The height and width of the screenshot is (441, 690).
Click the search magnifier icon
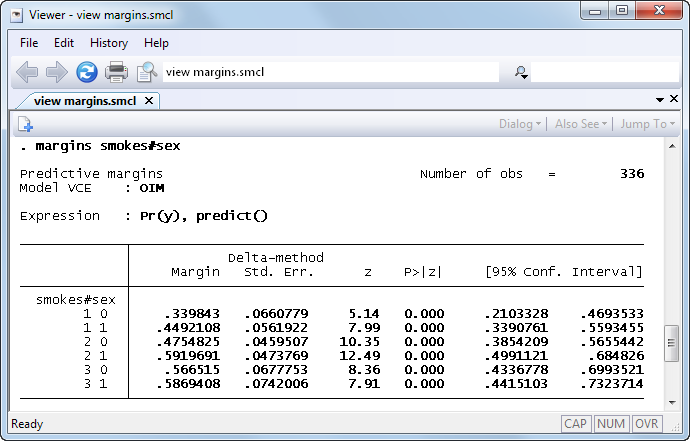pyautogui.click(x=521, y=72)
